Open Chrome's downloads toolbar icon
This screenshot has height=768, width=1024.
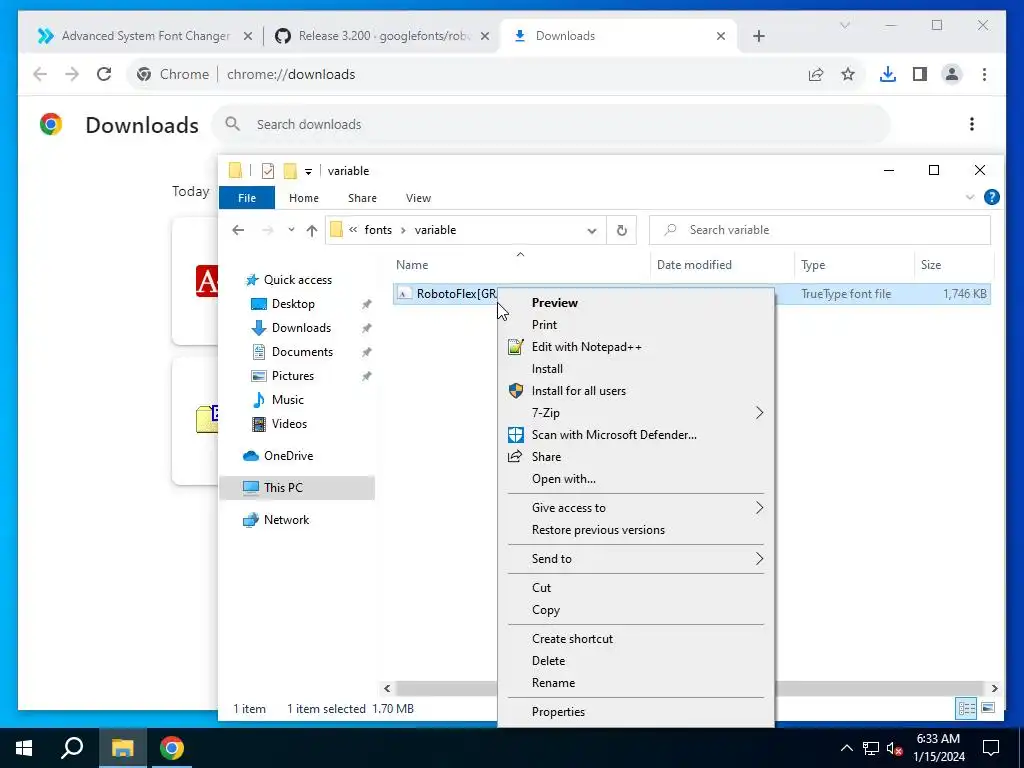[x=887, y=74]
